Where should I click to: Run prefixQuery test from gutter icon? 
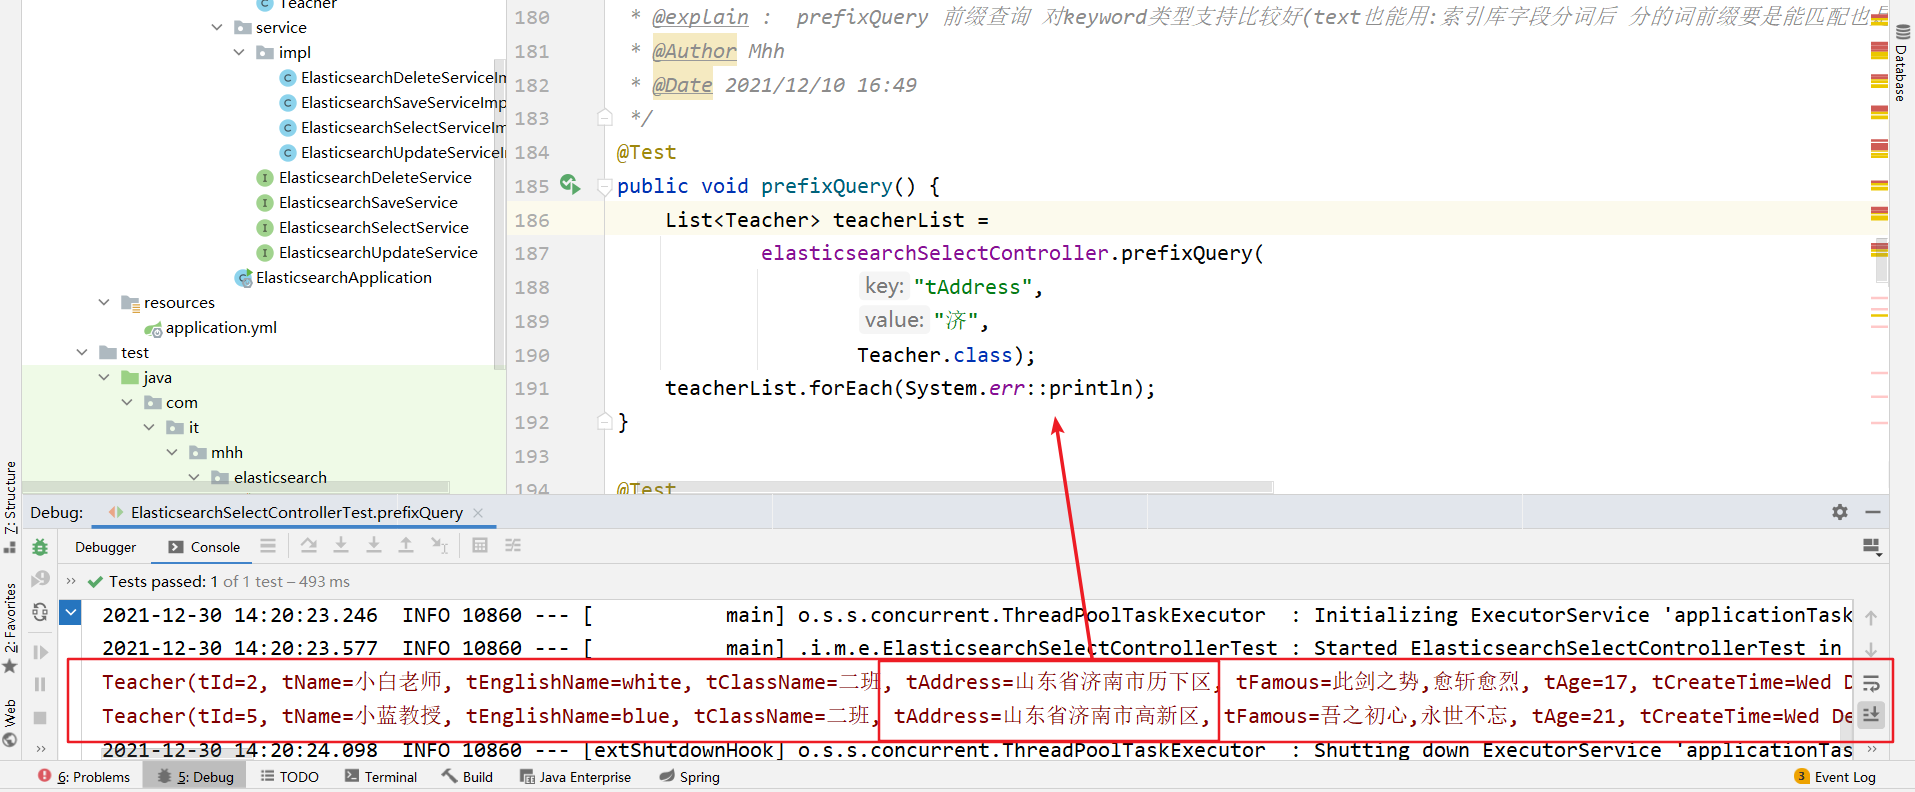570,185
